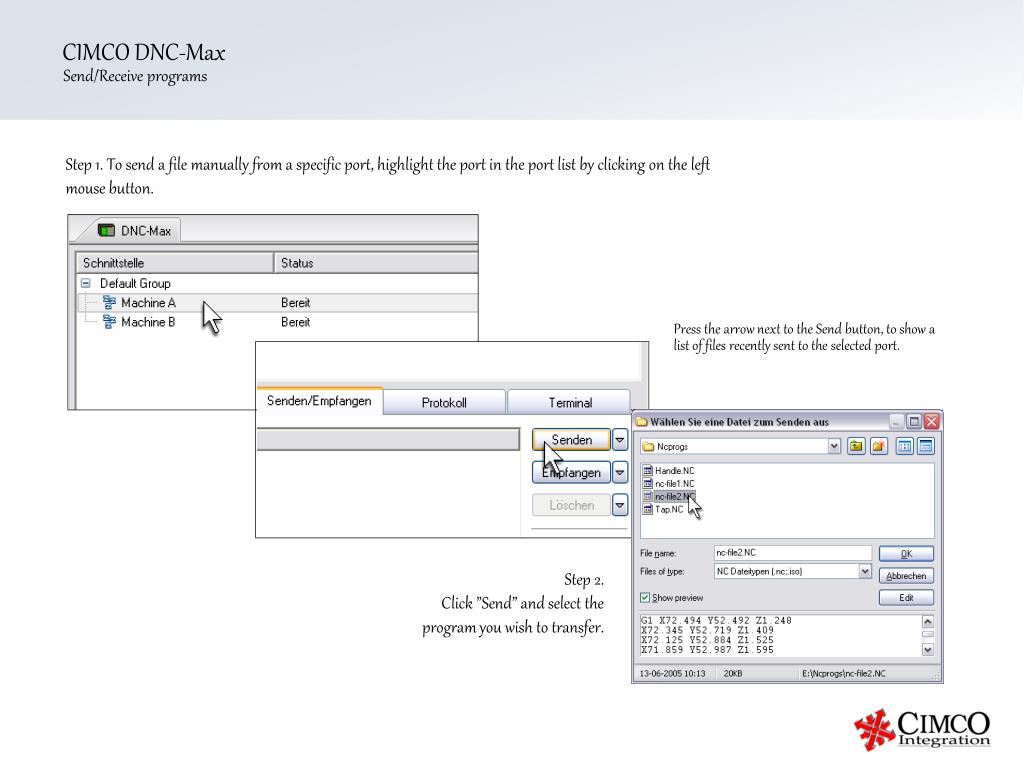
Task: Click the Bereit status of Machine B
Action: coord(296,322)
